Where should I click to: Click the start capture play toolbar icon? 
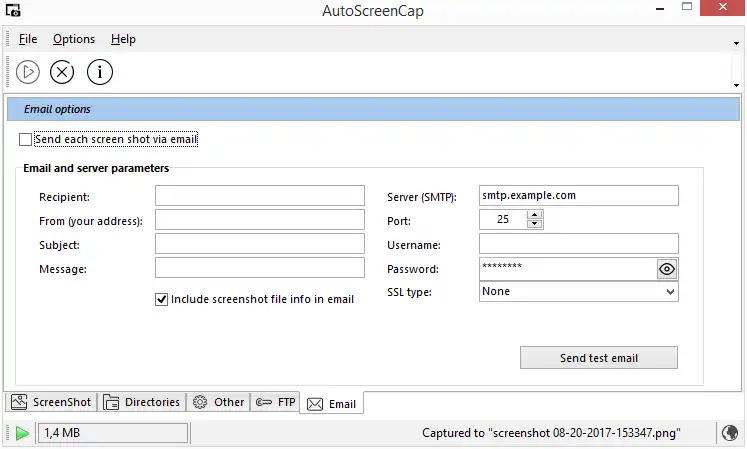(28, 71)
